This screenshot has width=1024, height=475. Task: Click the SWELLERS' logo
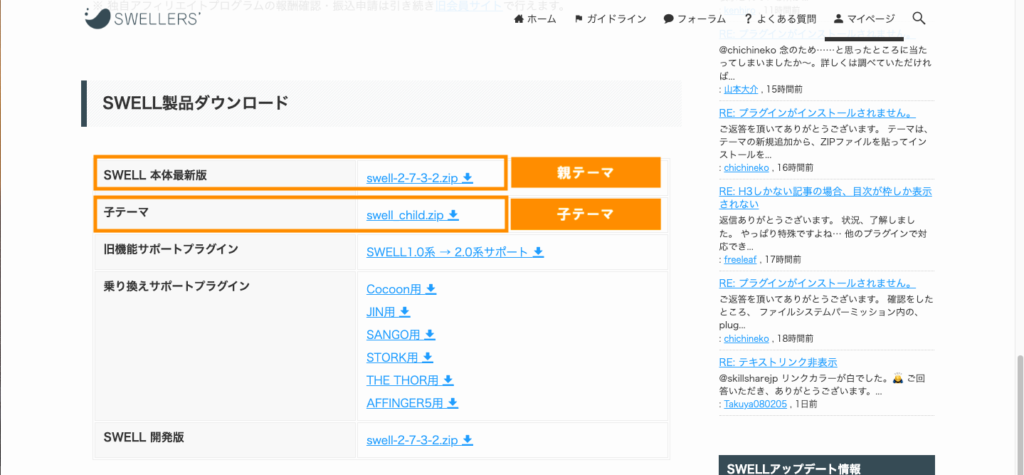142,18
